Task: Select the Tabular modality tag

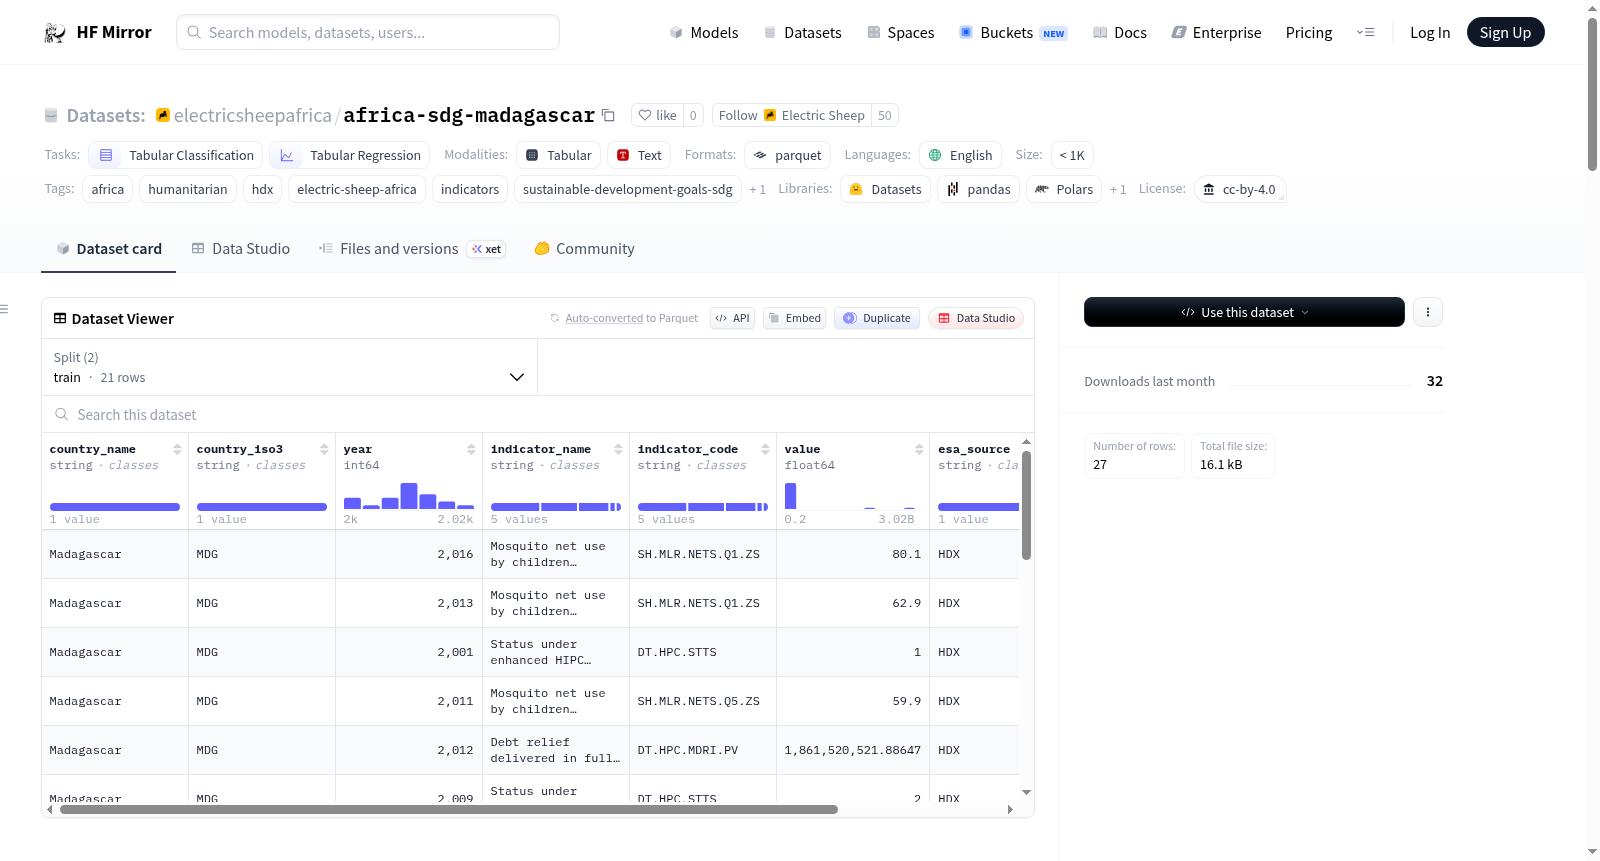Action: point(559,155)
